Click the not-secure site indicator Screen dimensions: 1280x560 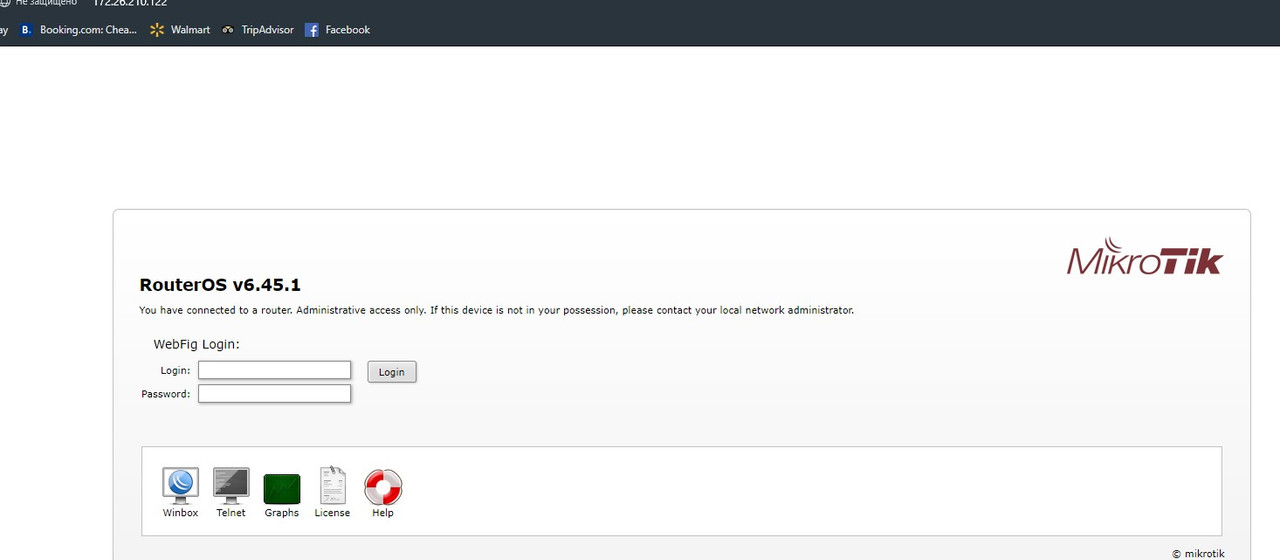coord(40,3)
